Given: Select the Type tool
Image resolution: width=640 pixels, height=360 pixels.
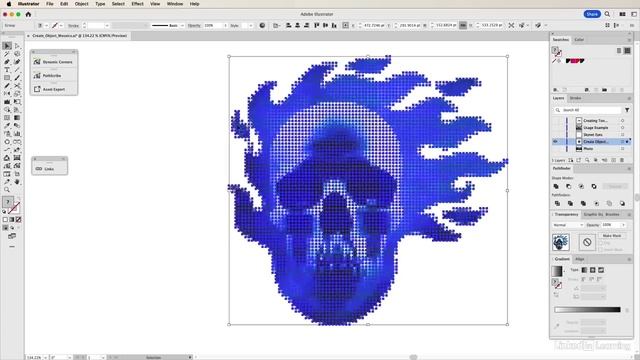Looking at the screenshot, I should click(x=7, y=70).
